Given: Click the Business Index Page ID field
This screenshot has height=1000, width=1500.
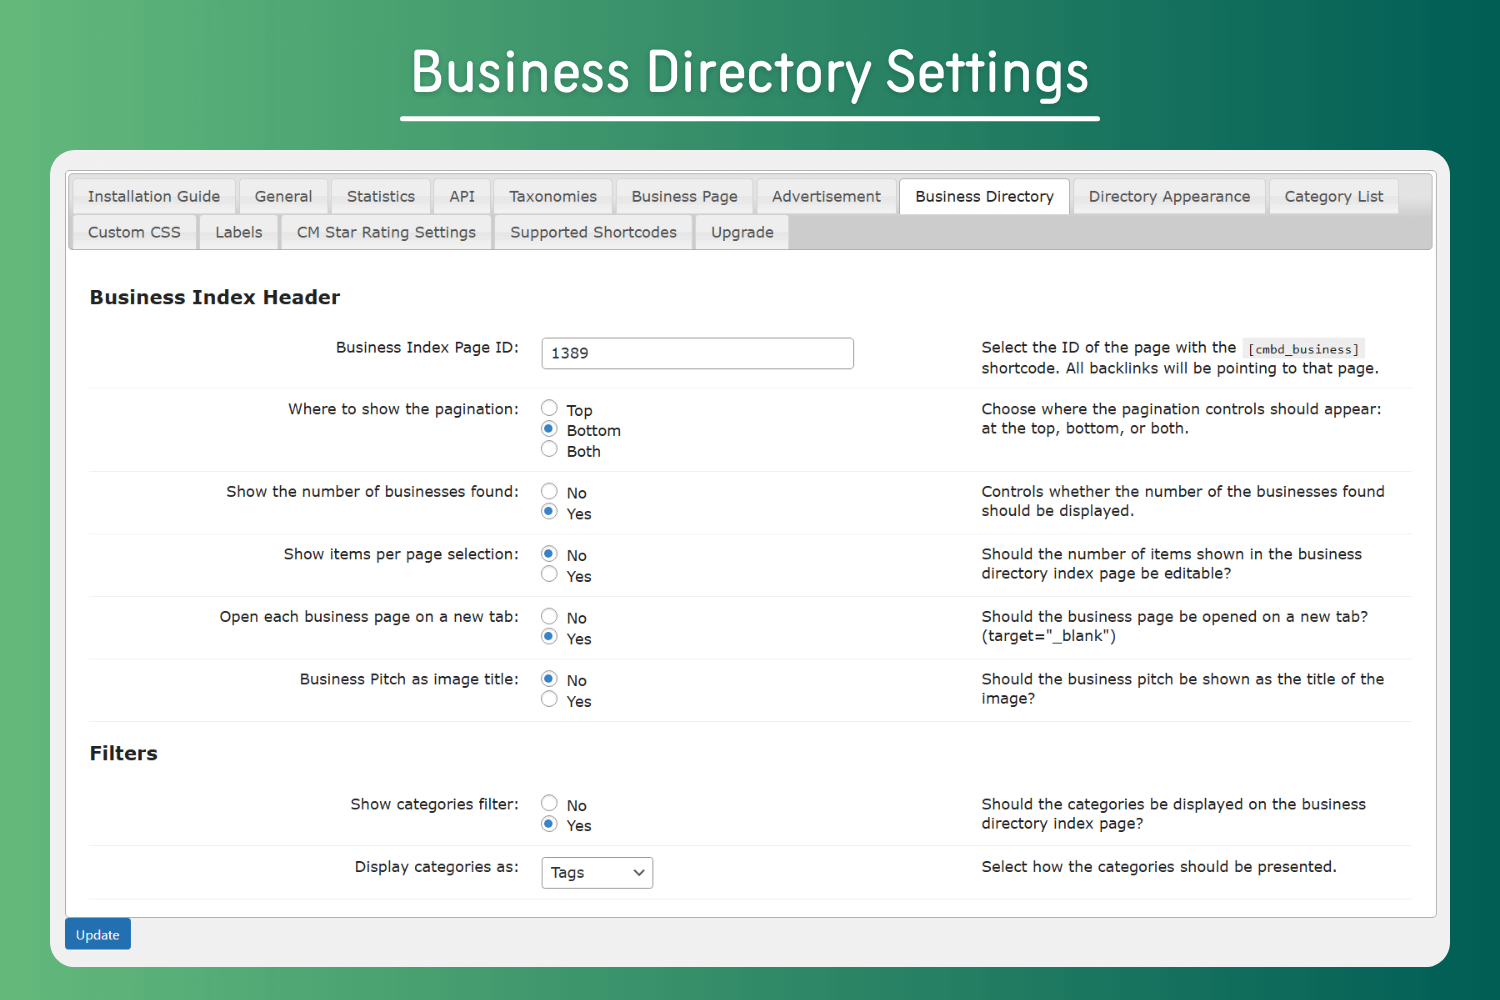Looking at the screenshot, I should click(698, 353).
